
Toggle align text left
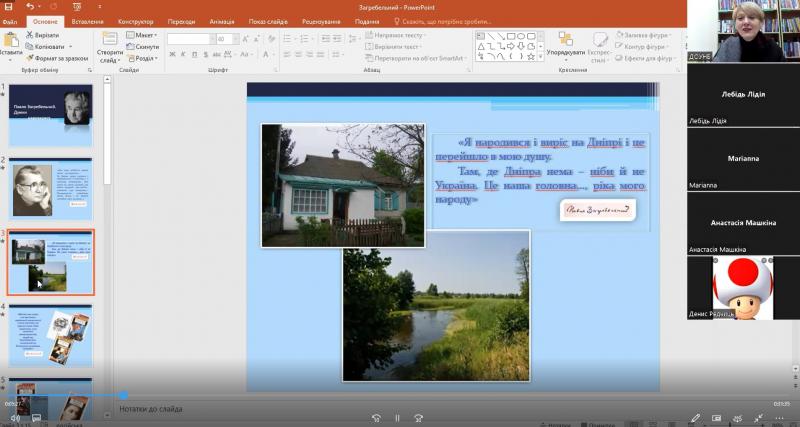[287, 54]
